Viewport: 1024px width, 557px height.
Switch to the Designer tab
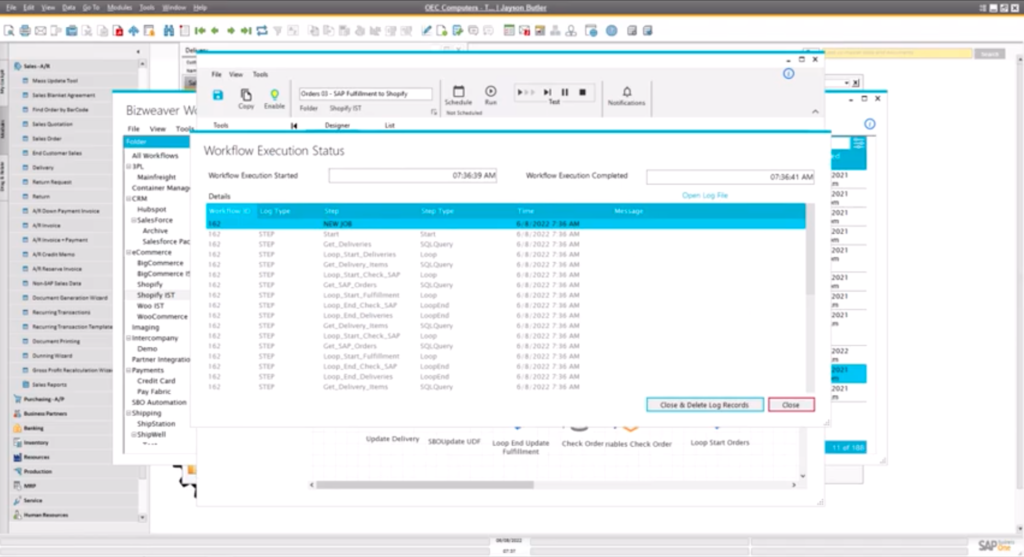coord(337,125)
